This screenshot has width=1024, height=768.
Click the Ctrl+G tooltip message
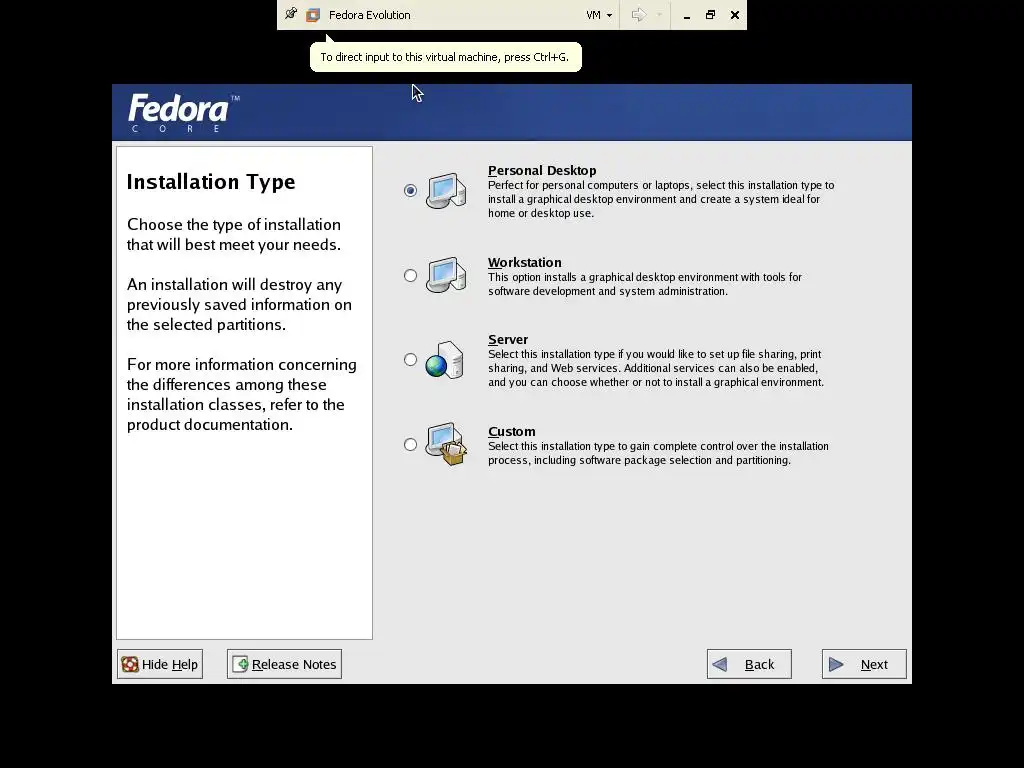445,57
